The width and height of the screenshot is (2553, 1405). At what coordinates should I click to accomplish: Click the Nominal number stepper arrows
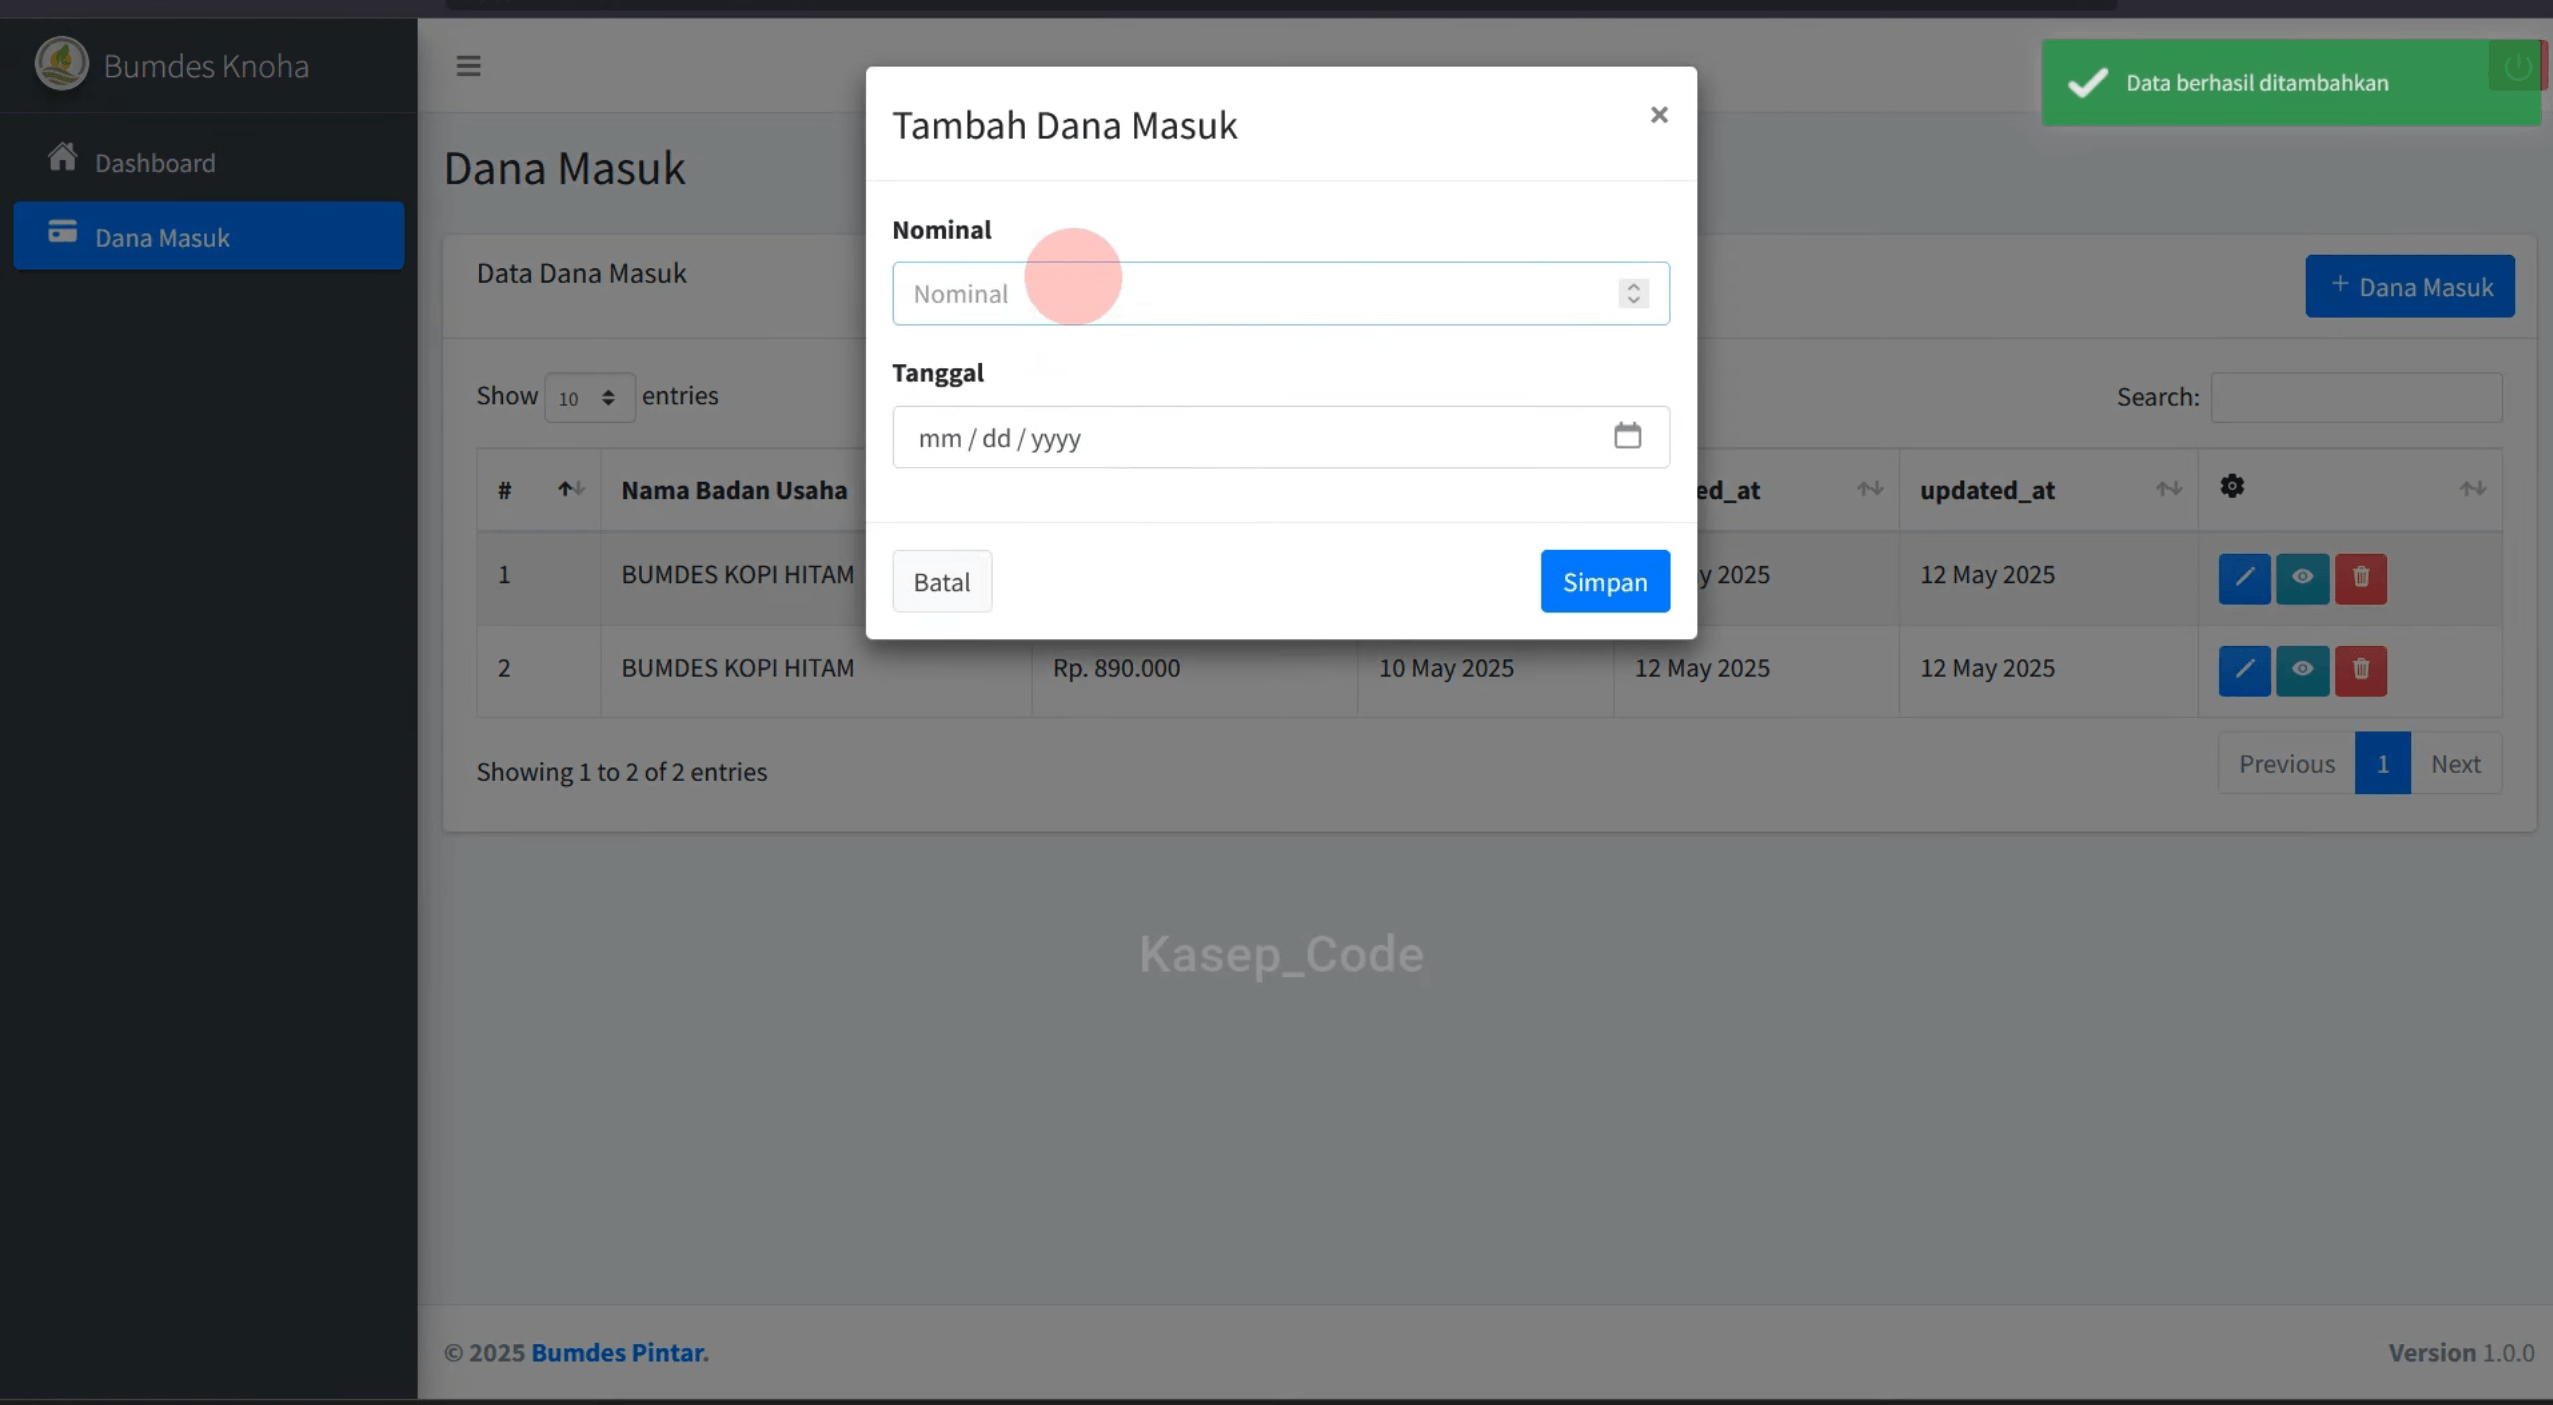pos(1633,293)
